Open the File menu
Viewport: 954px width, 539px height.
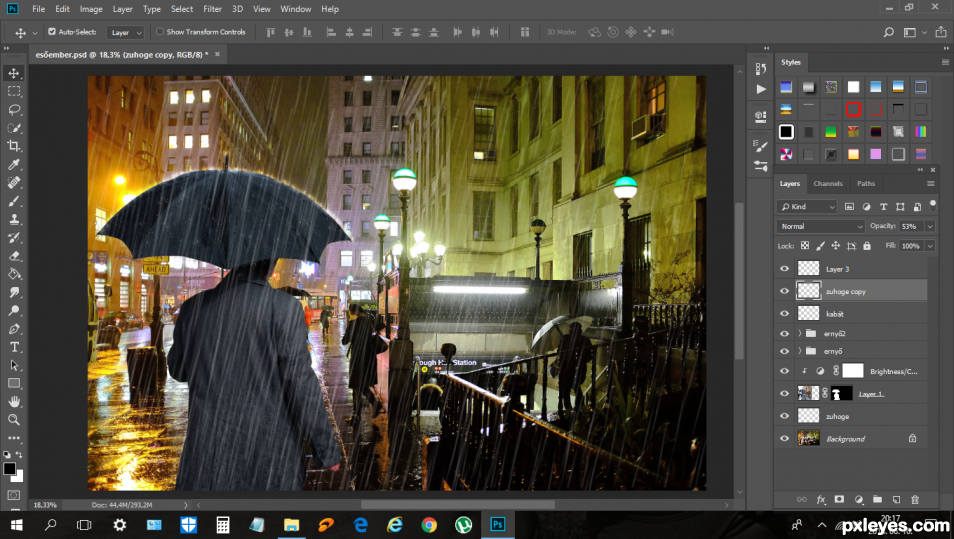(38, 9)
